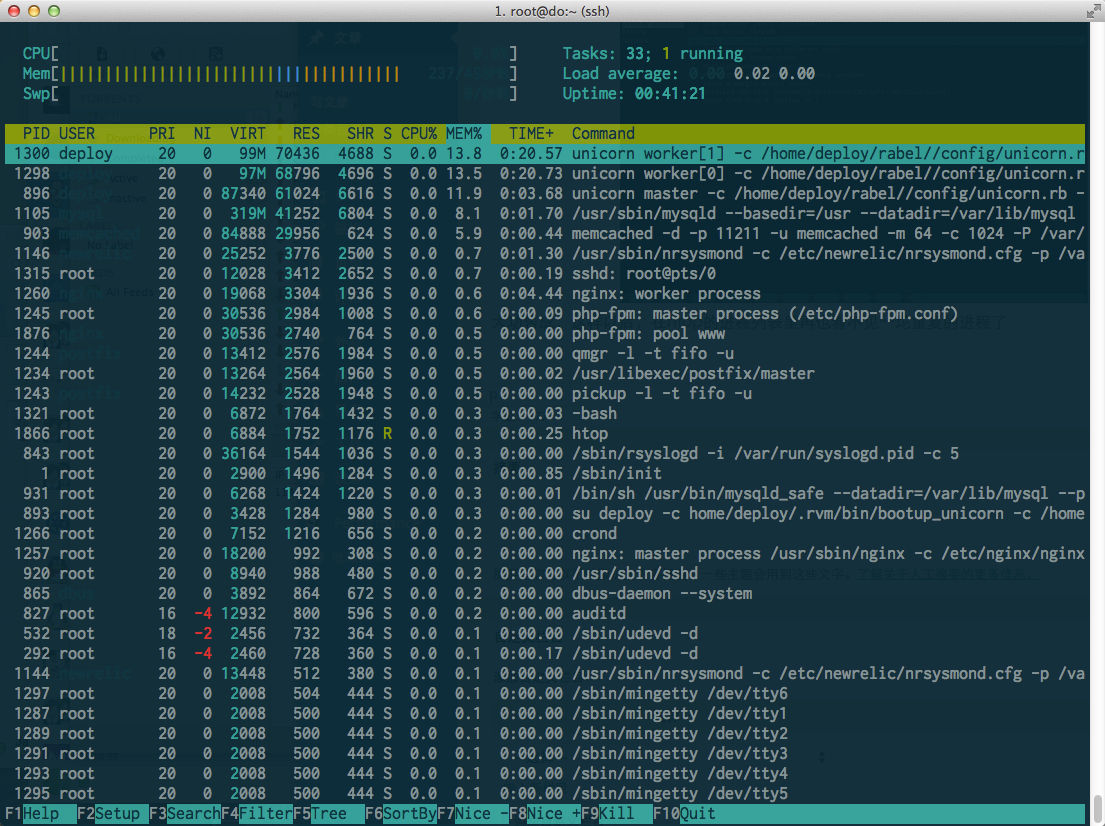The height and width of the screenshot is (826, 1105).
Task: Select the /usr/sbin/sshd process row
Action: (x=545, y=574)
